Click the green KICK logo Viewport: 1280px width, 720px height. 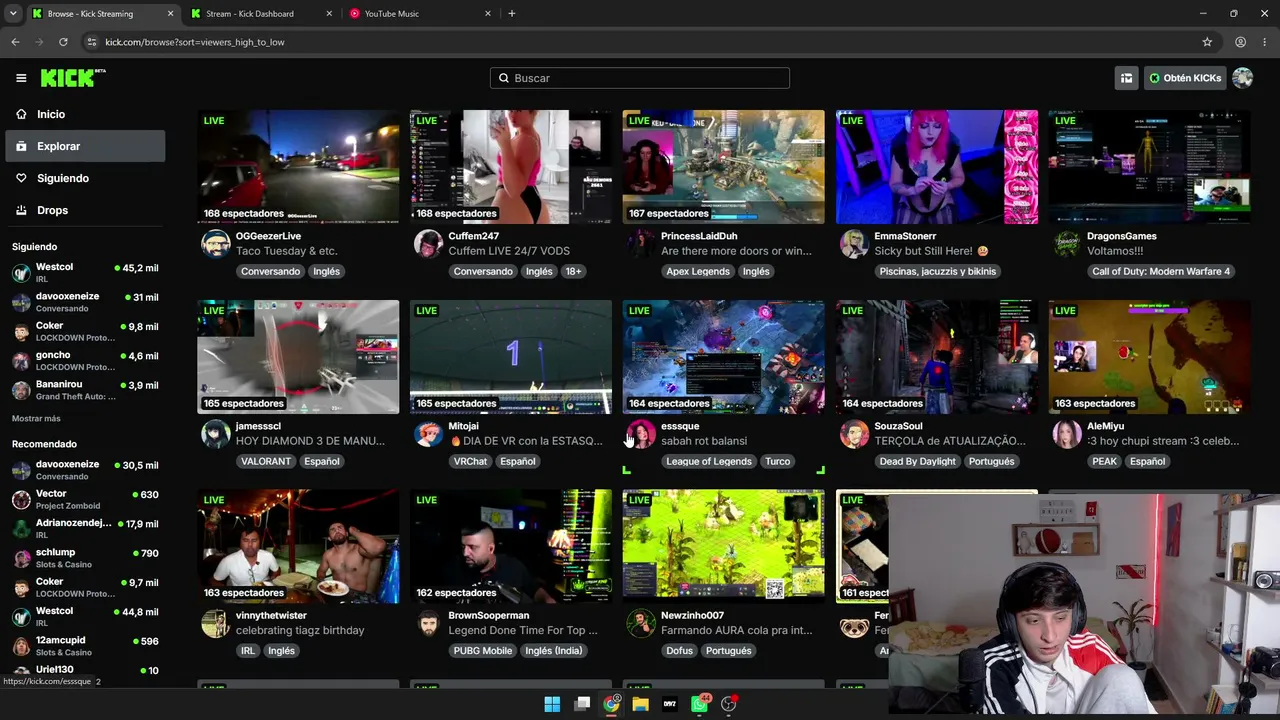pyautogui.click(x=73, y=78)
